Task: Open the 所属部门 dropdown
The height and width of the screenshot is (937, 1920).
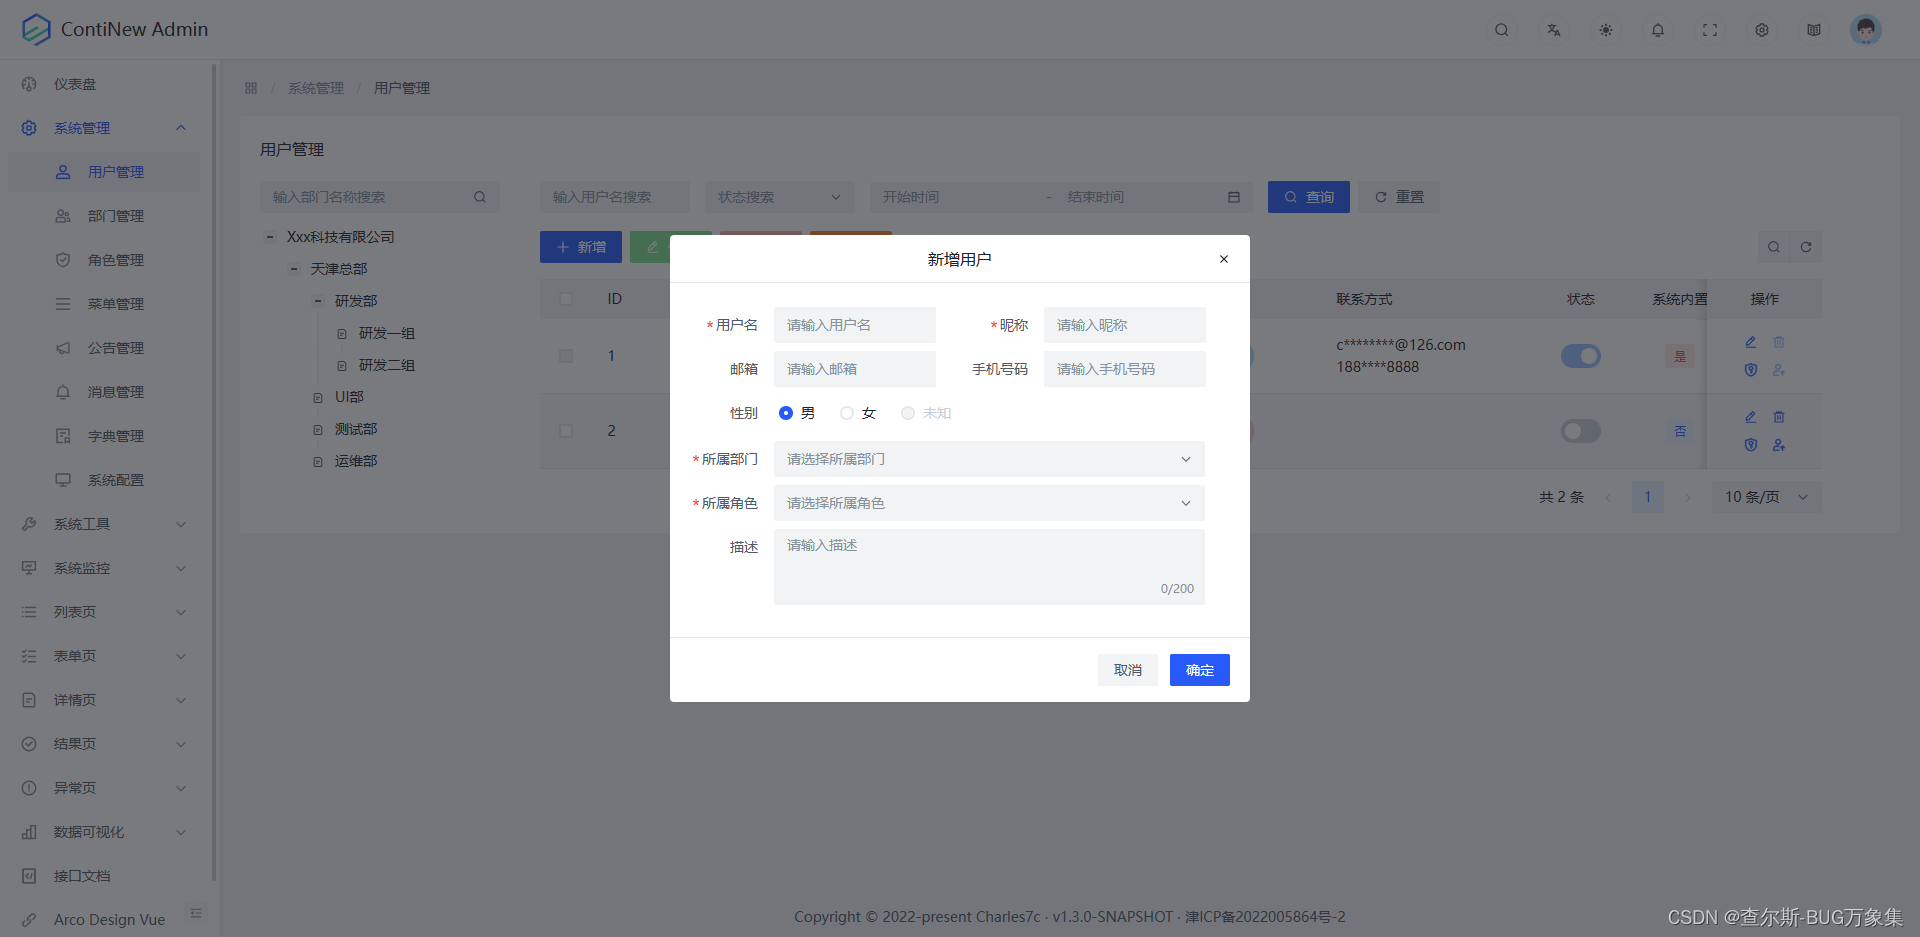Action: coord(989,459)
